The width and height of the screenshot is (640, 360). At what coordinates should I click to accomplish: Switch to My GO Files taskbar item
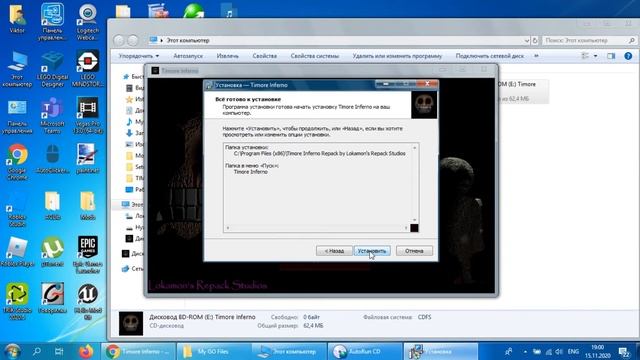[214, 351]
